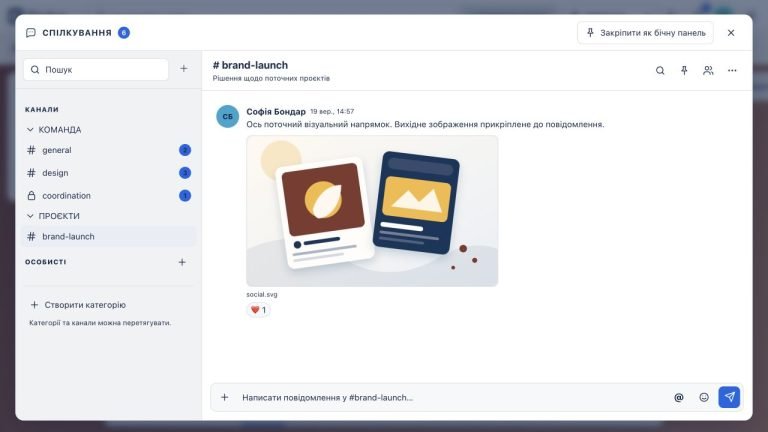Viewport: 768px width, 432px height.
Task: Click the social.svg file name
Action: 262,294
